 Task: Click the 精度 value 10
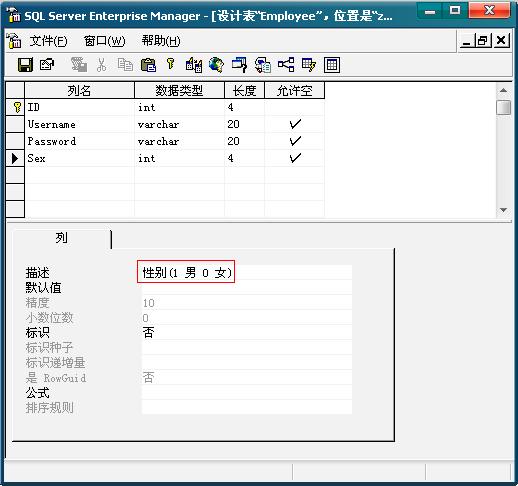click(247, 303)
